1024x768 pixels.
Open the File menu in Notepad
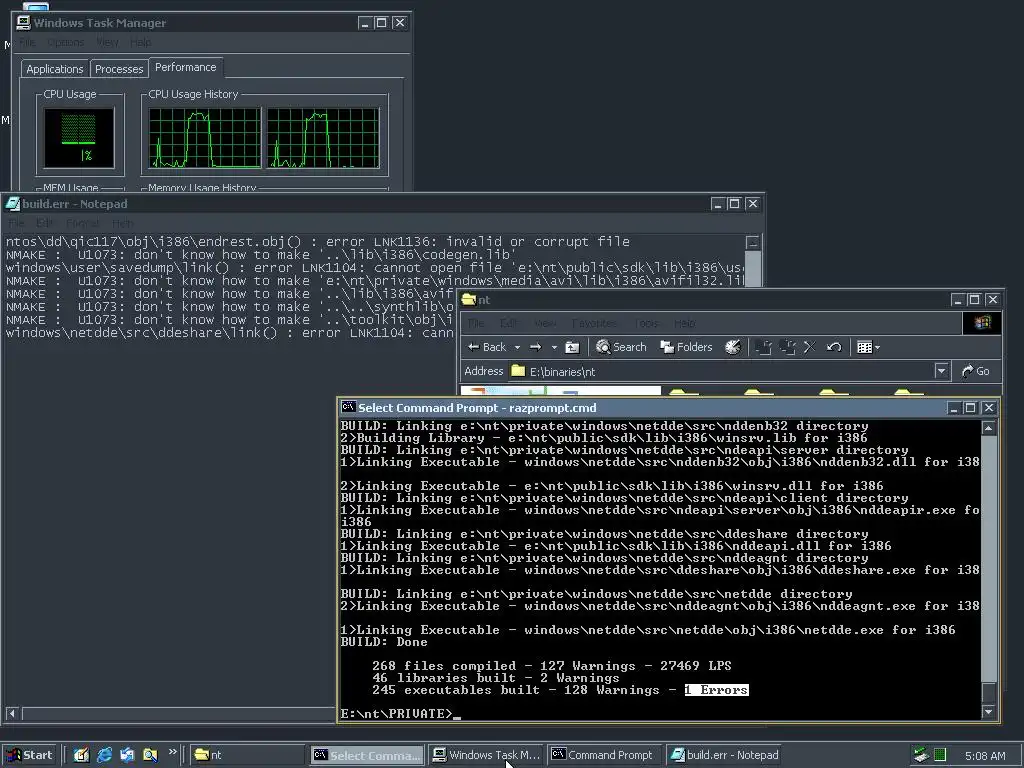pyautogui.click(x=16, y=223)
